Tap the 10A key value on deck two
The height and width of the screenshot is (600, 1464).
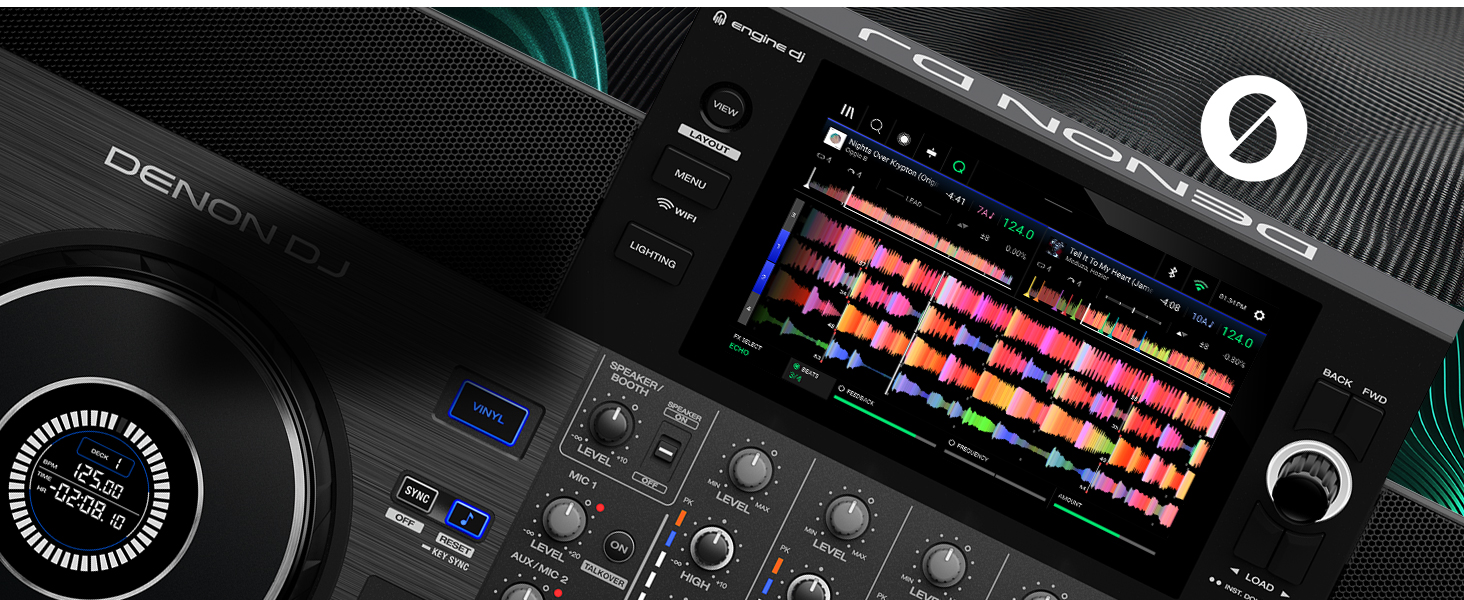coord(1204,321)
